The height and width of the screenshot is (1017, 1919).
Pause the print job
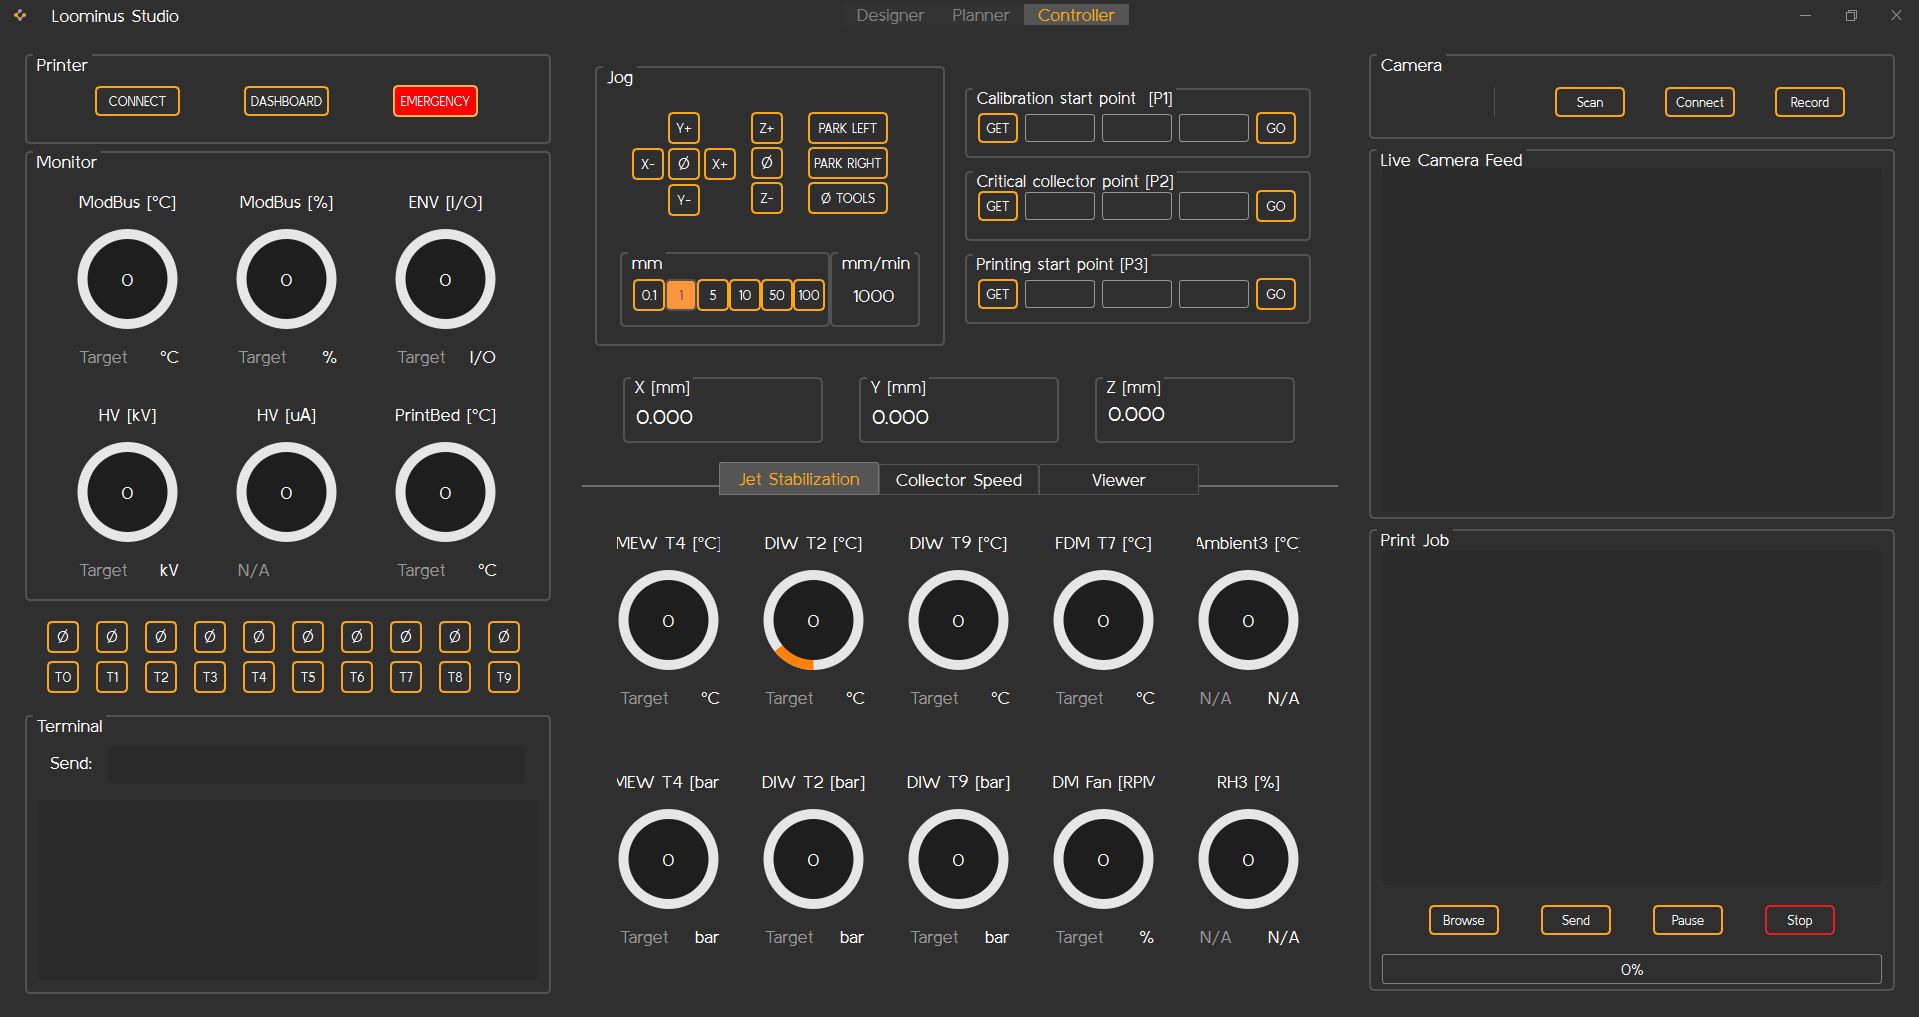pyautogui.click(x=1688, y=920)
